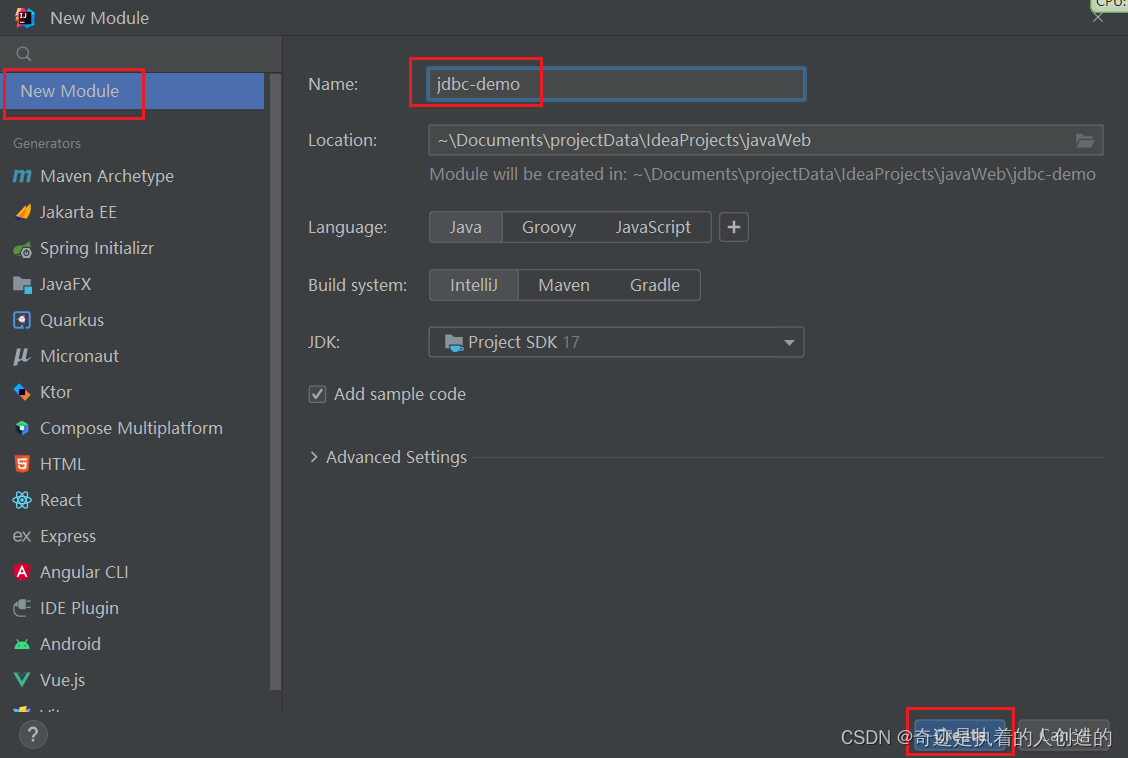Choose the IDE Plugin generator icon
The image size is (1128, 758).
22,608
